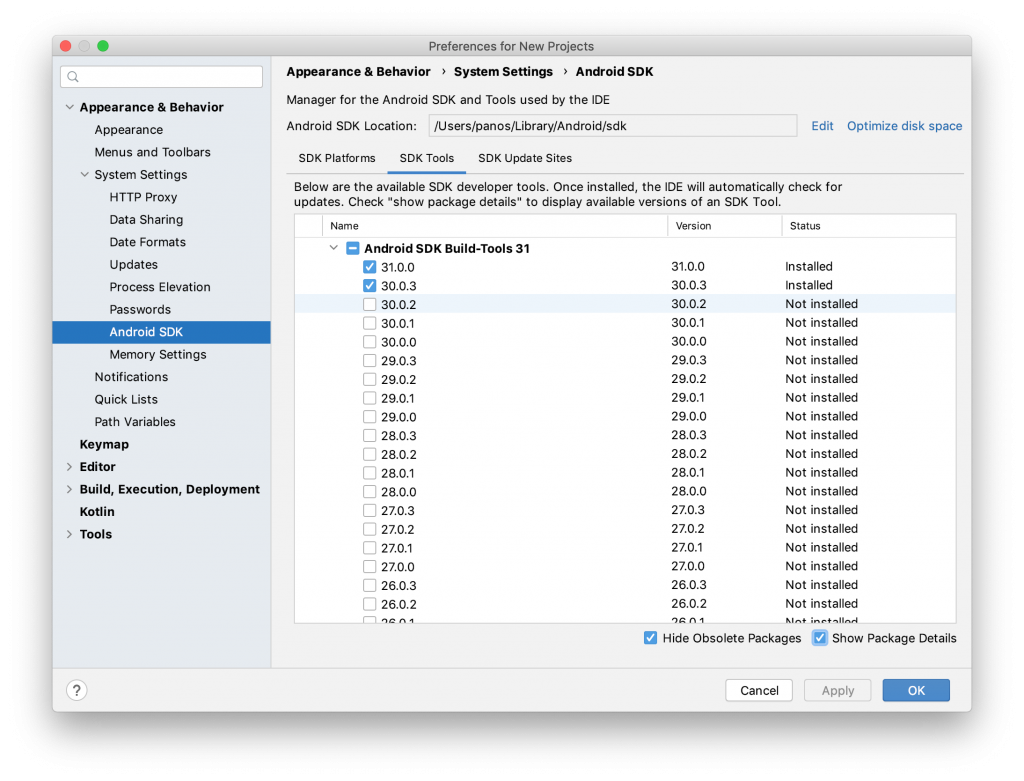This screenshot has height=781, width=1024.
Task: Open the SDK Update Sites tab
Action: (525, 158)
